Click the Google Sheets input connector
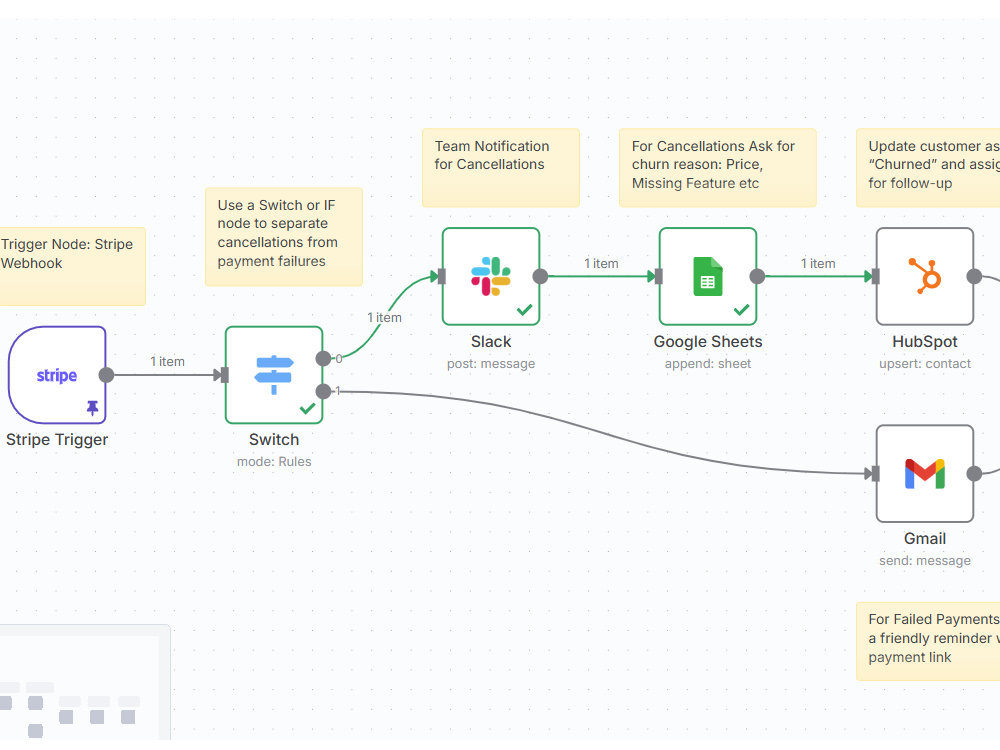 click(658, 276)
